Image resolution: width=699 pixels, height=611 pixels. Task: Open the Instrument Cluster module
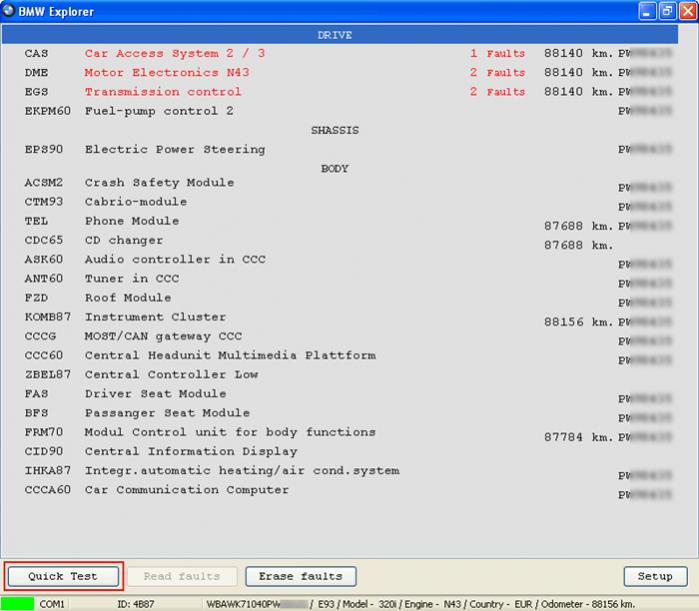point(340,317)
